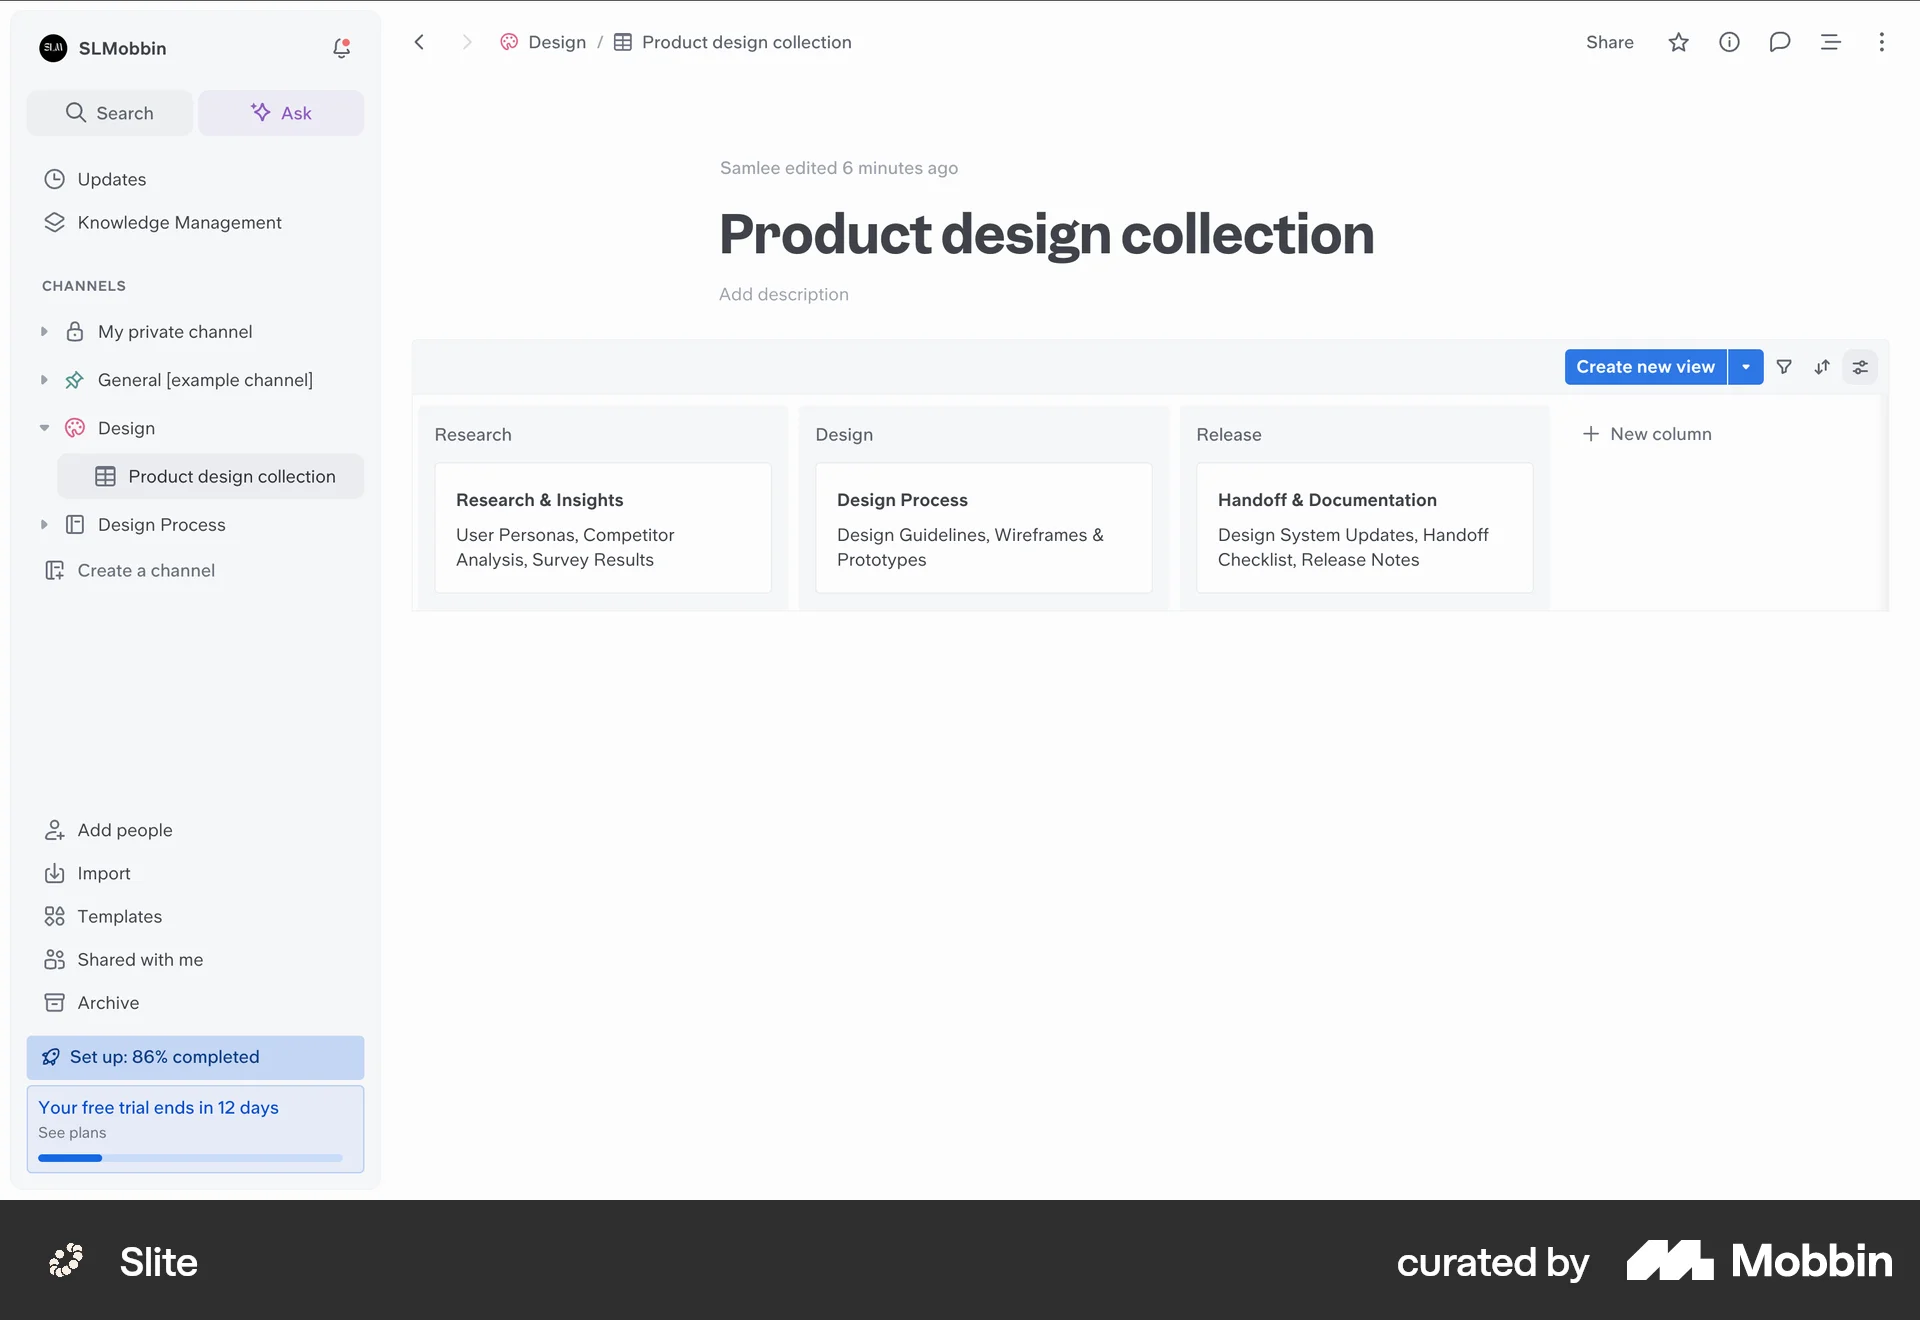Collapse the Design channel
Viewport: 1920px width, 1320px height.
pos(44,427)
